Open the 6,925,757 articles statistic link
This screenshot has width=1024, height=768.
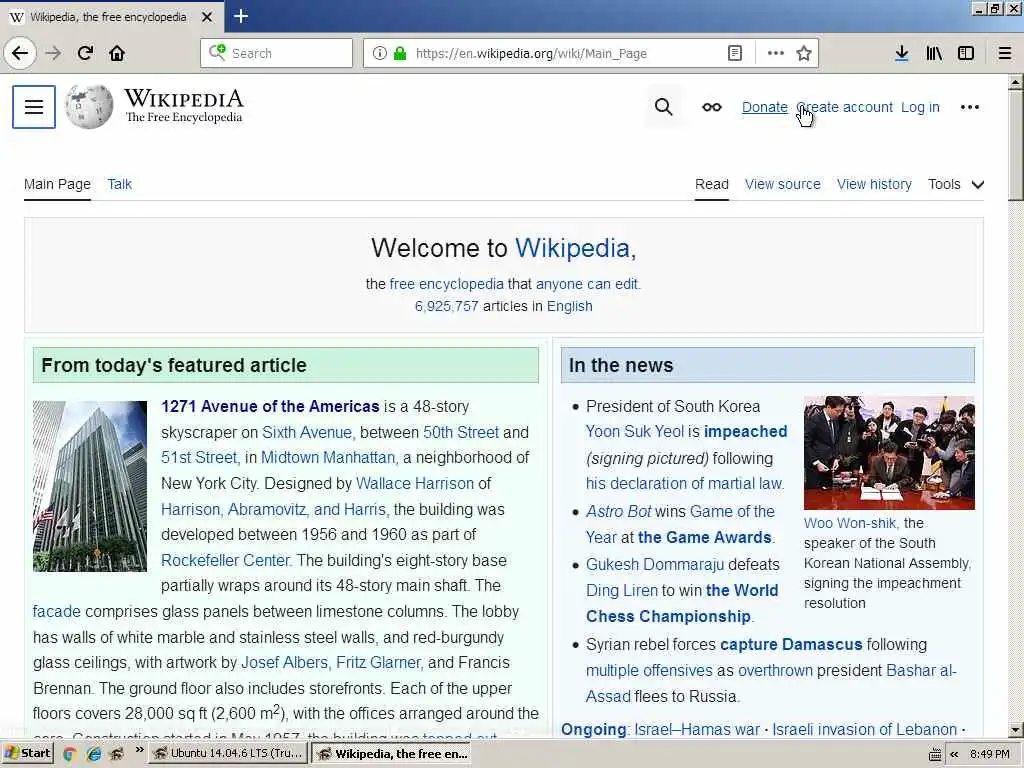pos(447,306)
